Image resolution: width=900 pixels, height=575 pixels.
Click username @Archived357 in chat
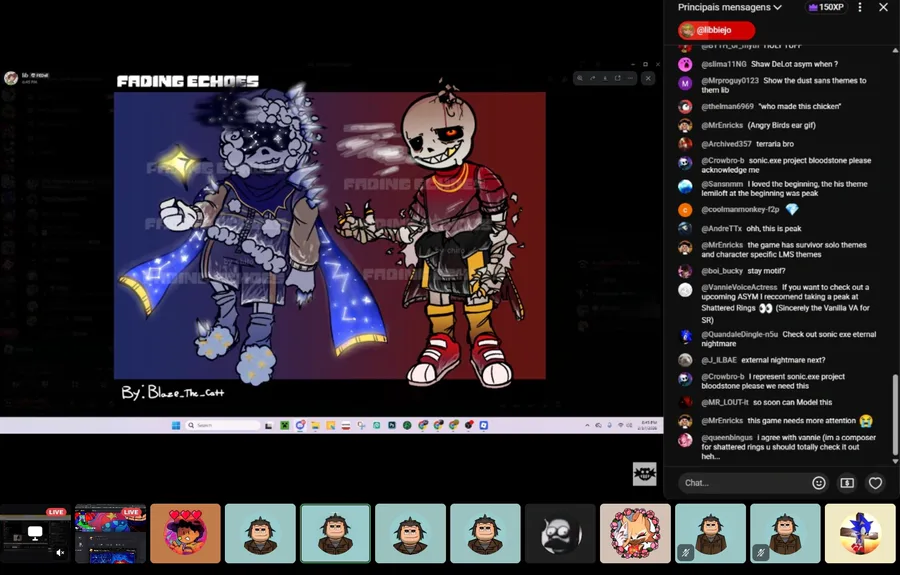(x=726, y=144)
